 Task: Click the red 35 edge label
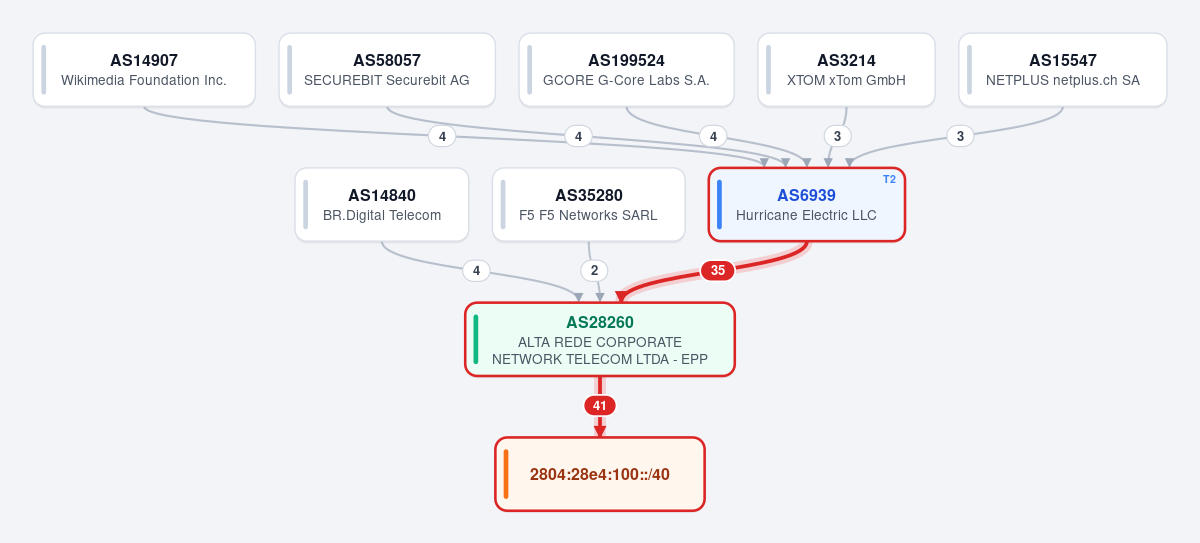pos(718,270)
